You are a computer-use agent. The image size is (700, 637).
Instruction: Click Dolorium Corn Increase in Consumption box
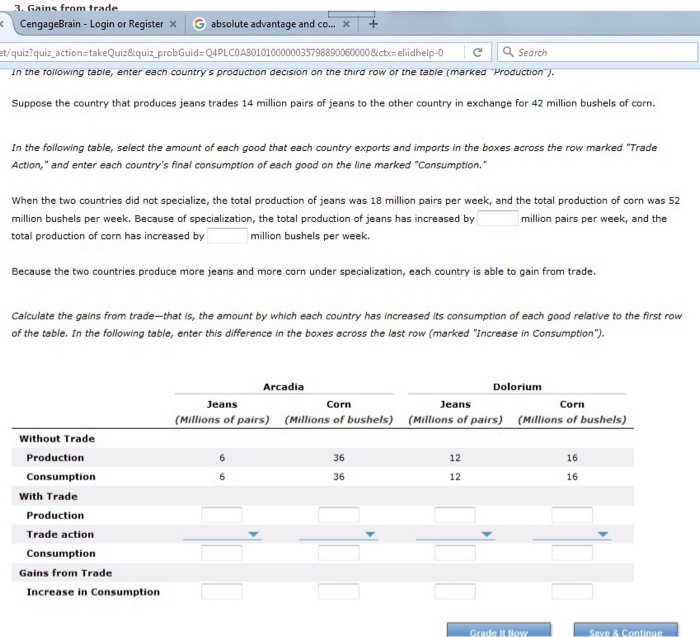coord(572,591)
